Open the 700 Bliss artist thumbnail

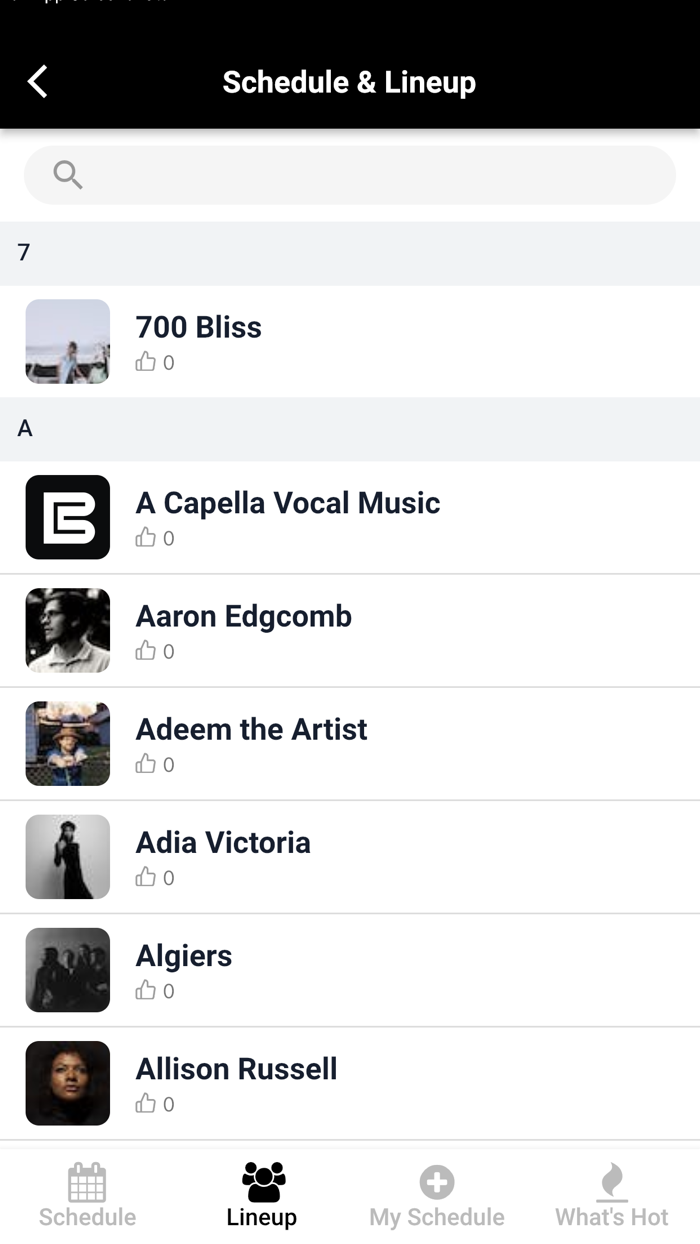click(68, 341)
